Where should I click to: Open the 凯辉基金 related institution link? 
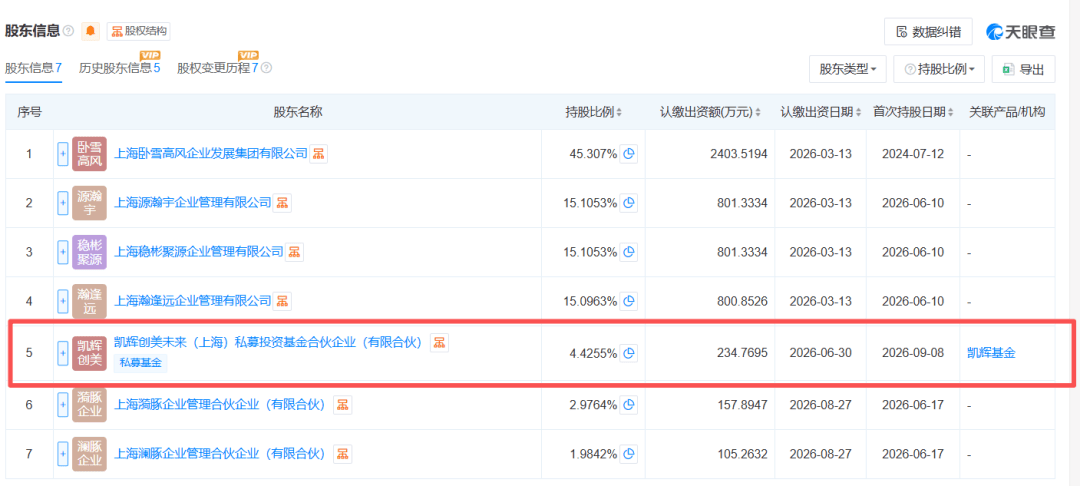[x=991, y=354]
